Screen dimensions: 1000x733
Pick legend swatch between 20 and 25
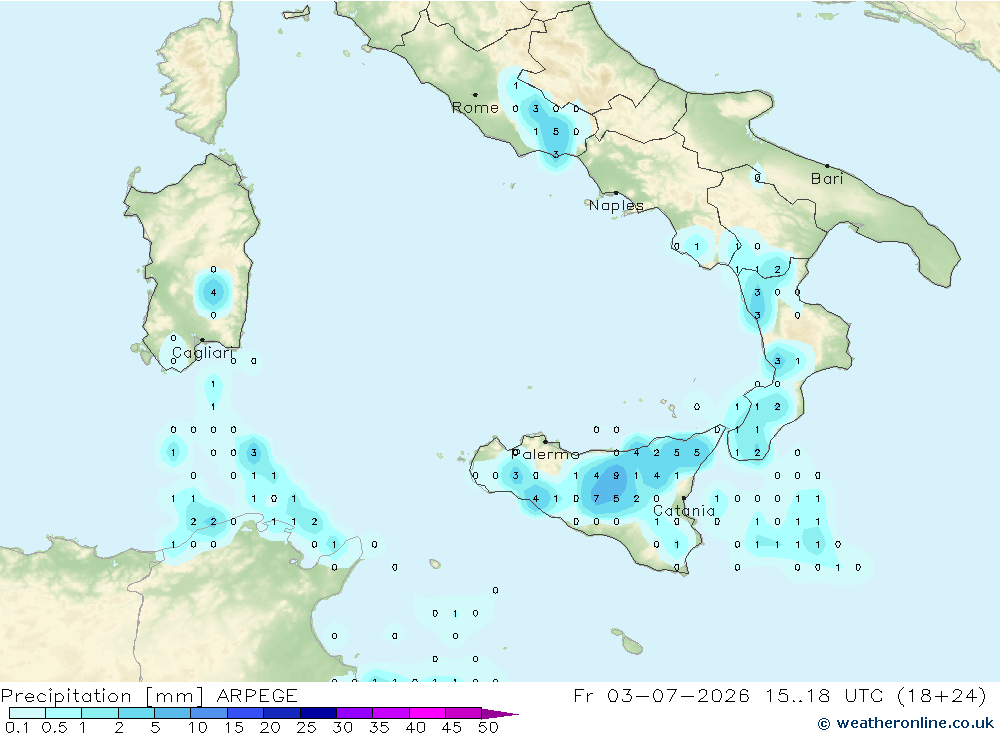[282, 713]
